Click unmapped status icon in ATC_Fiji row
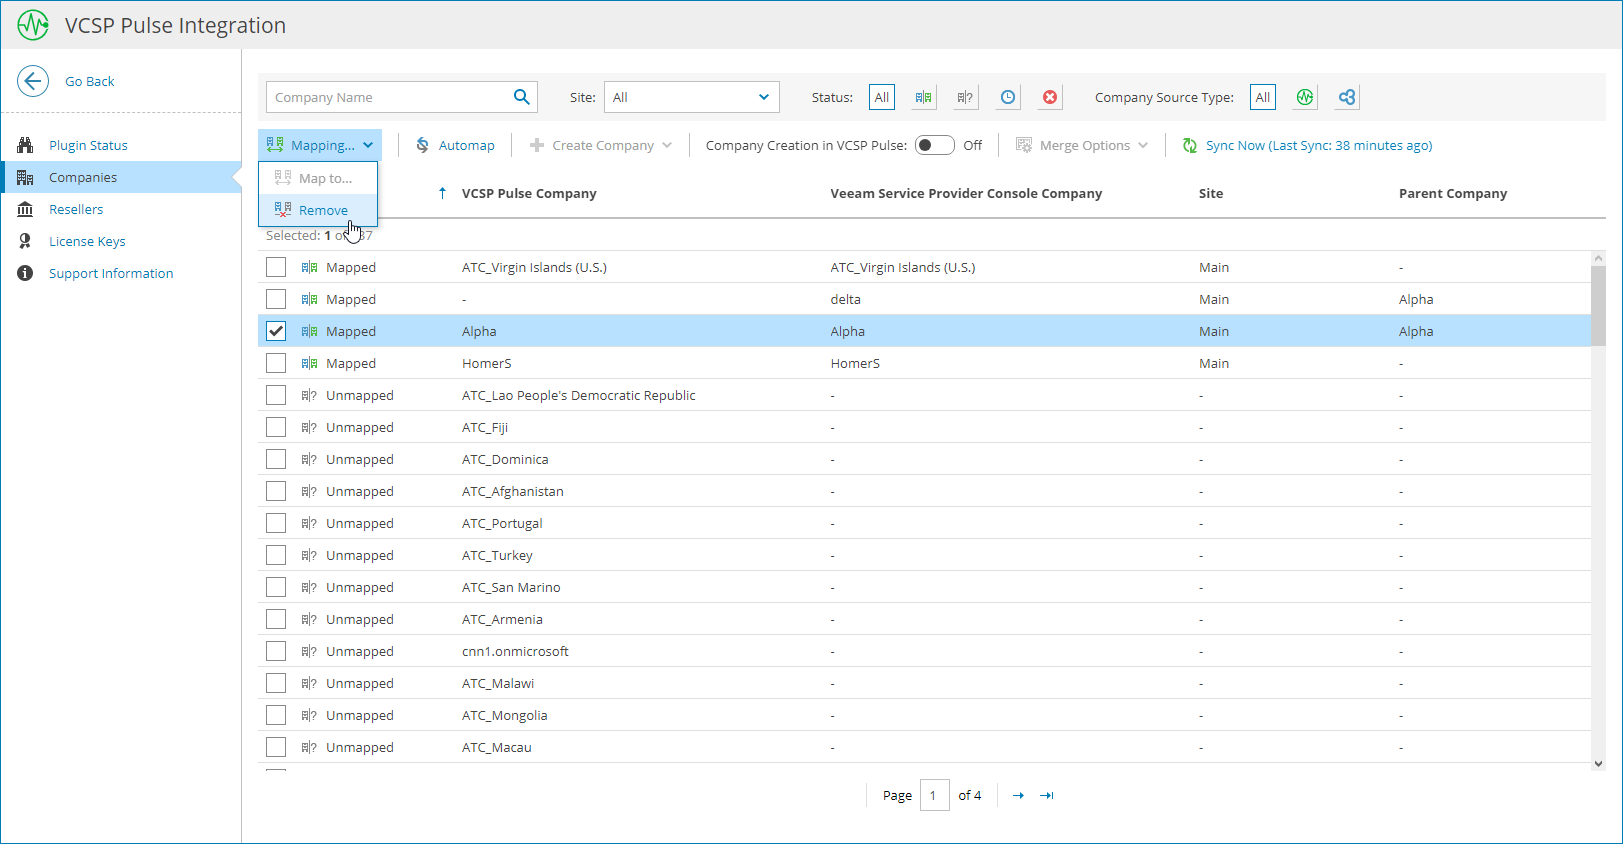Viewport: 1623px width, 844px height. [x=309, y=427]
